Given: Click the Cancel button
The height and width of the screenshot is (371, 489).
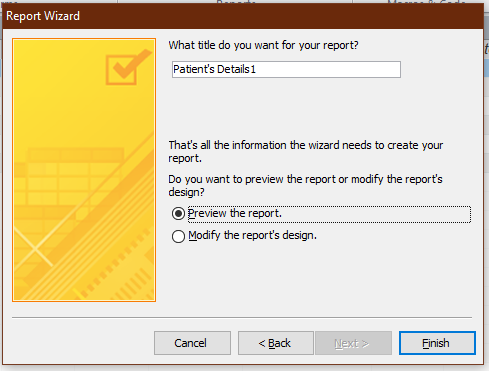Looking at the screenshot, I should coord(192,343).
